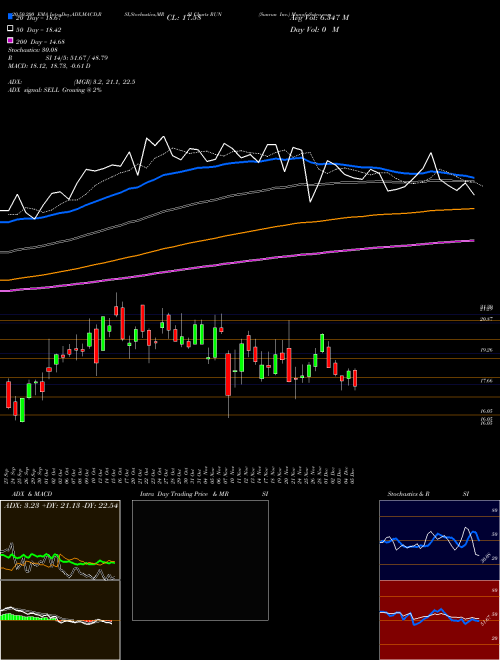Click the 'Intra Day Trading Price & MR' title

184,494
